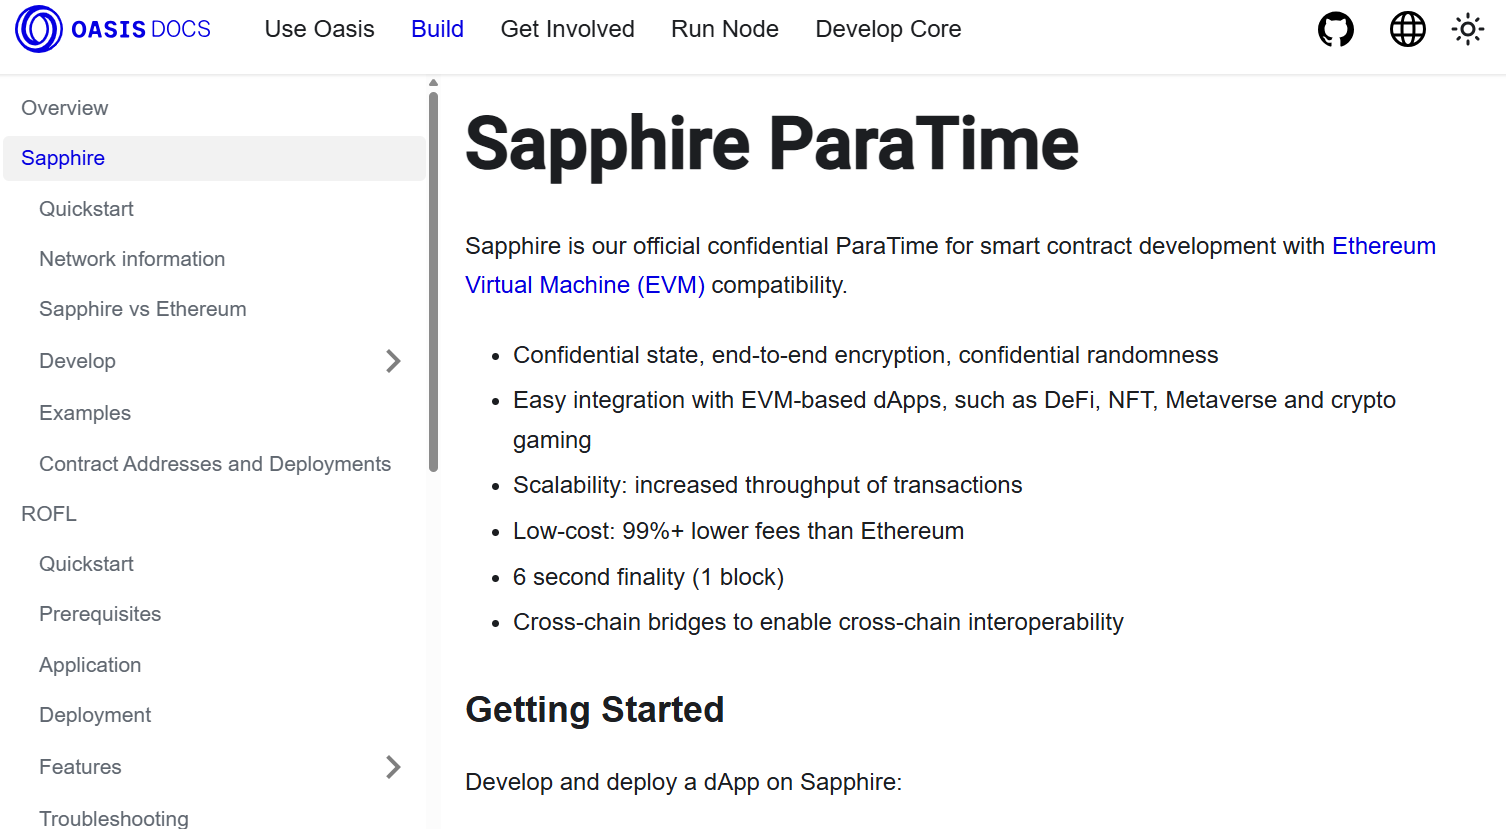Click the Oasis Docs logo
This screenshot has width=1506, height=829.
tap(113, 29)
